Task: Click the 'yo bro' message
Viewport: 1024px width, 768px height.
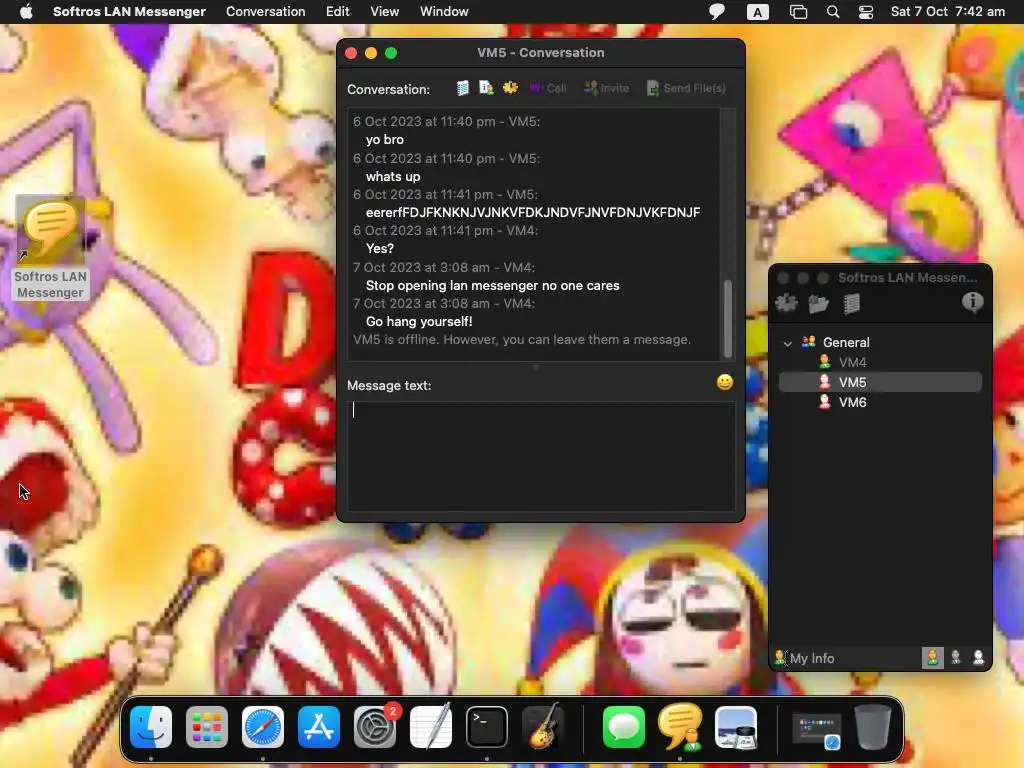Action: [385, 139]
